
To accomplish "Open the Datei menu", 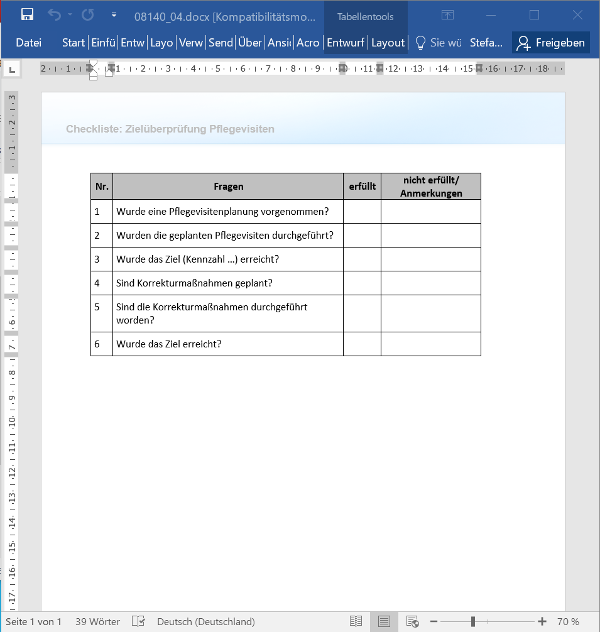I will click(28, 43).
